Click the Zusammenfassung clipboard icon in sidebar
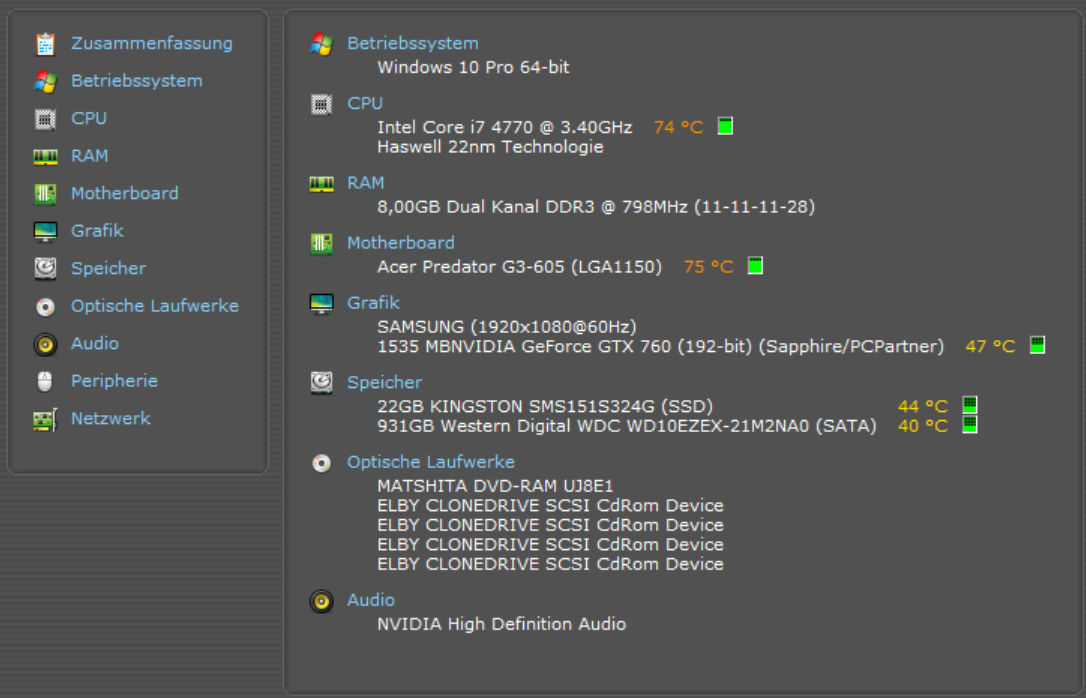This screenshot has height=698, width=1086. 46,44
